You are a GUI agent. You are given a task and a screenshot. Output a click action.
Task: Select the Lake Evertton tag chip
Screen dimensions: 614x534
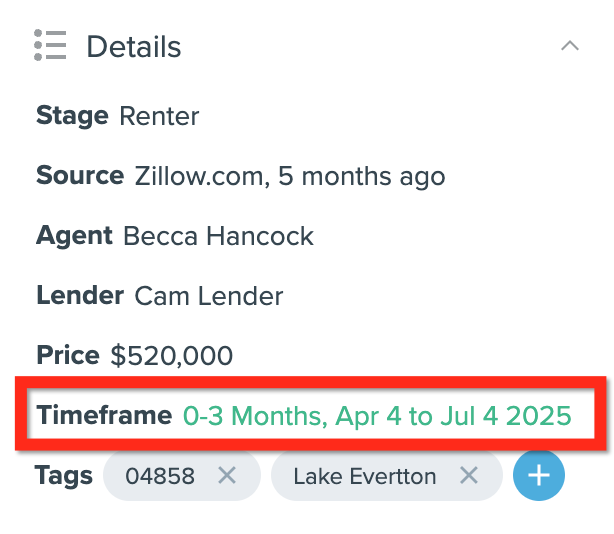point(387,476)
